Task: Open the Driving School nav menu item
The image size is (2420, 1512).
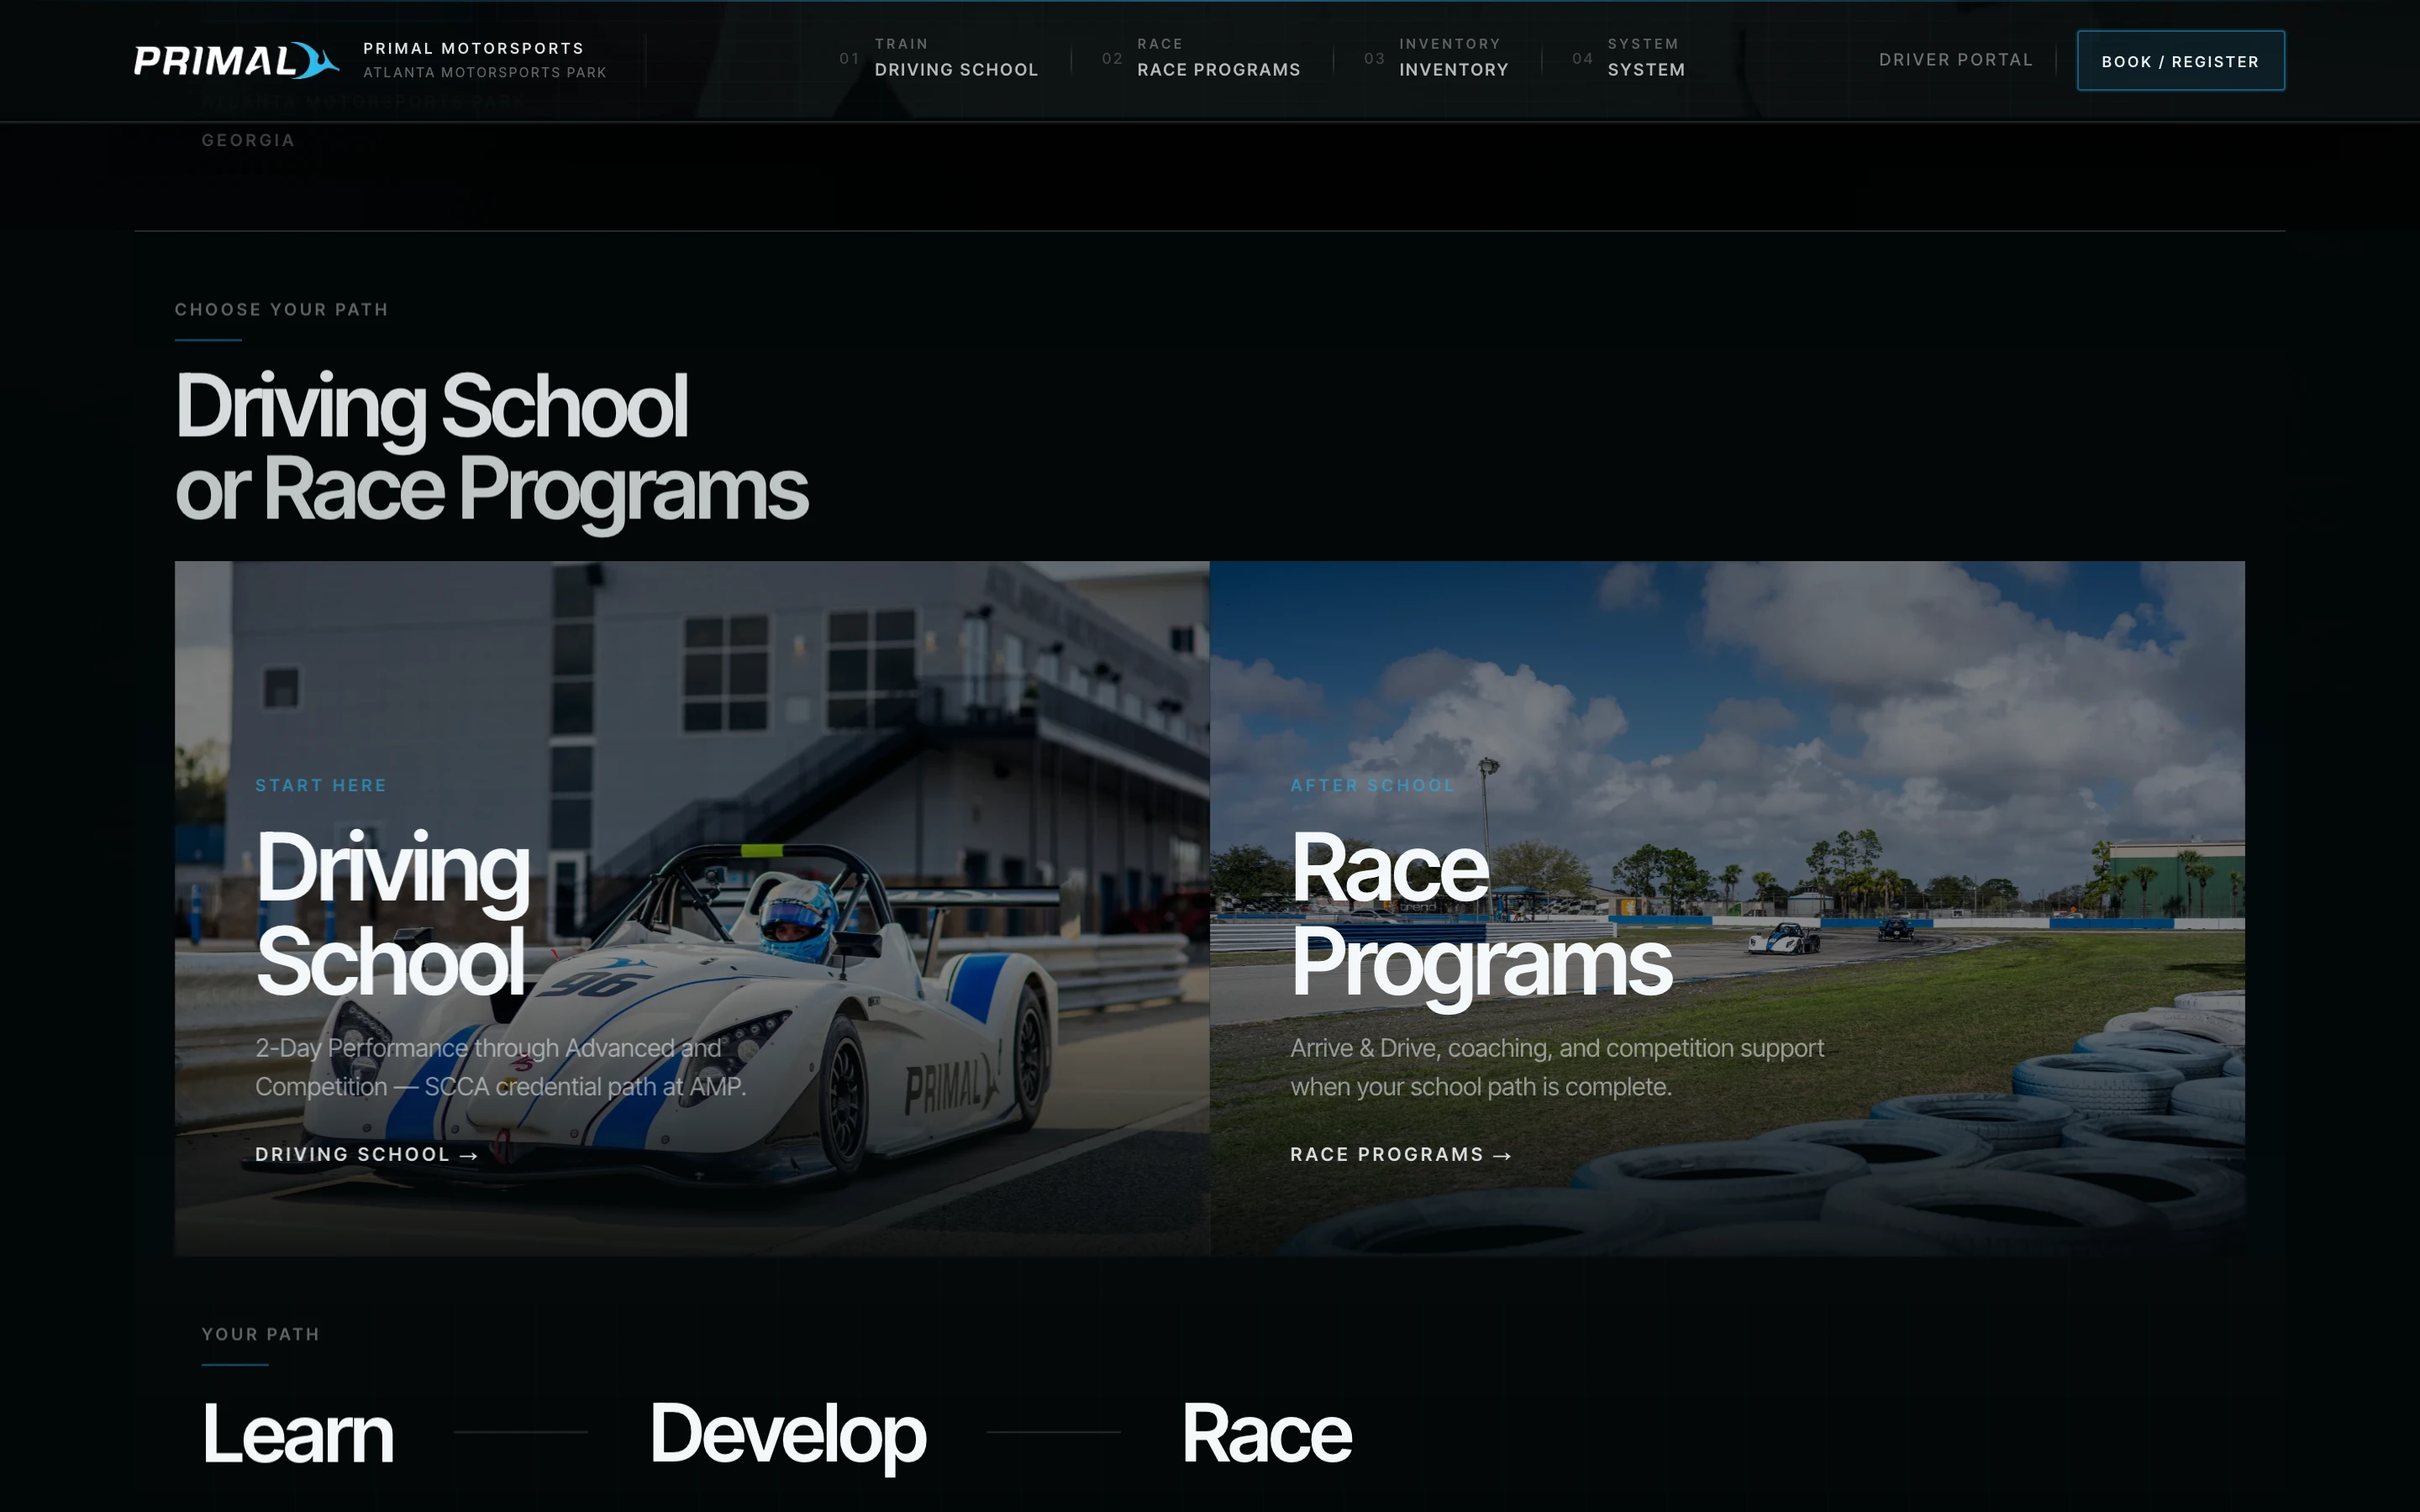Action: coord(956,58)
